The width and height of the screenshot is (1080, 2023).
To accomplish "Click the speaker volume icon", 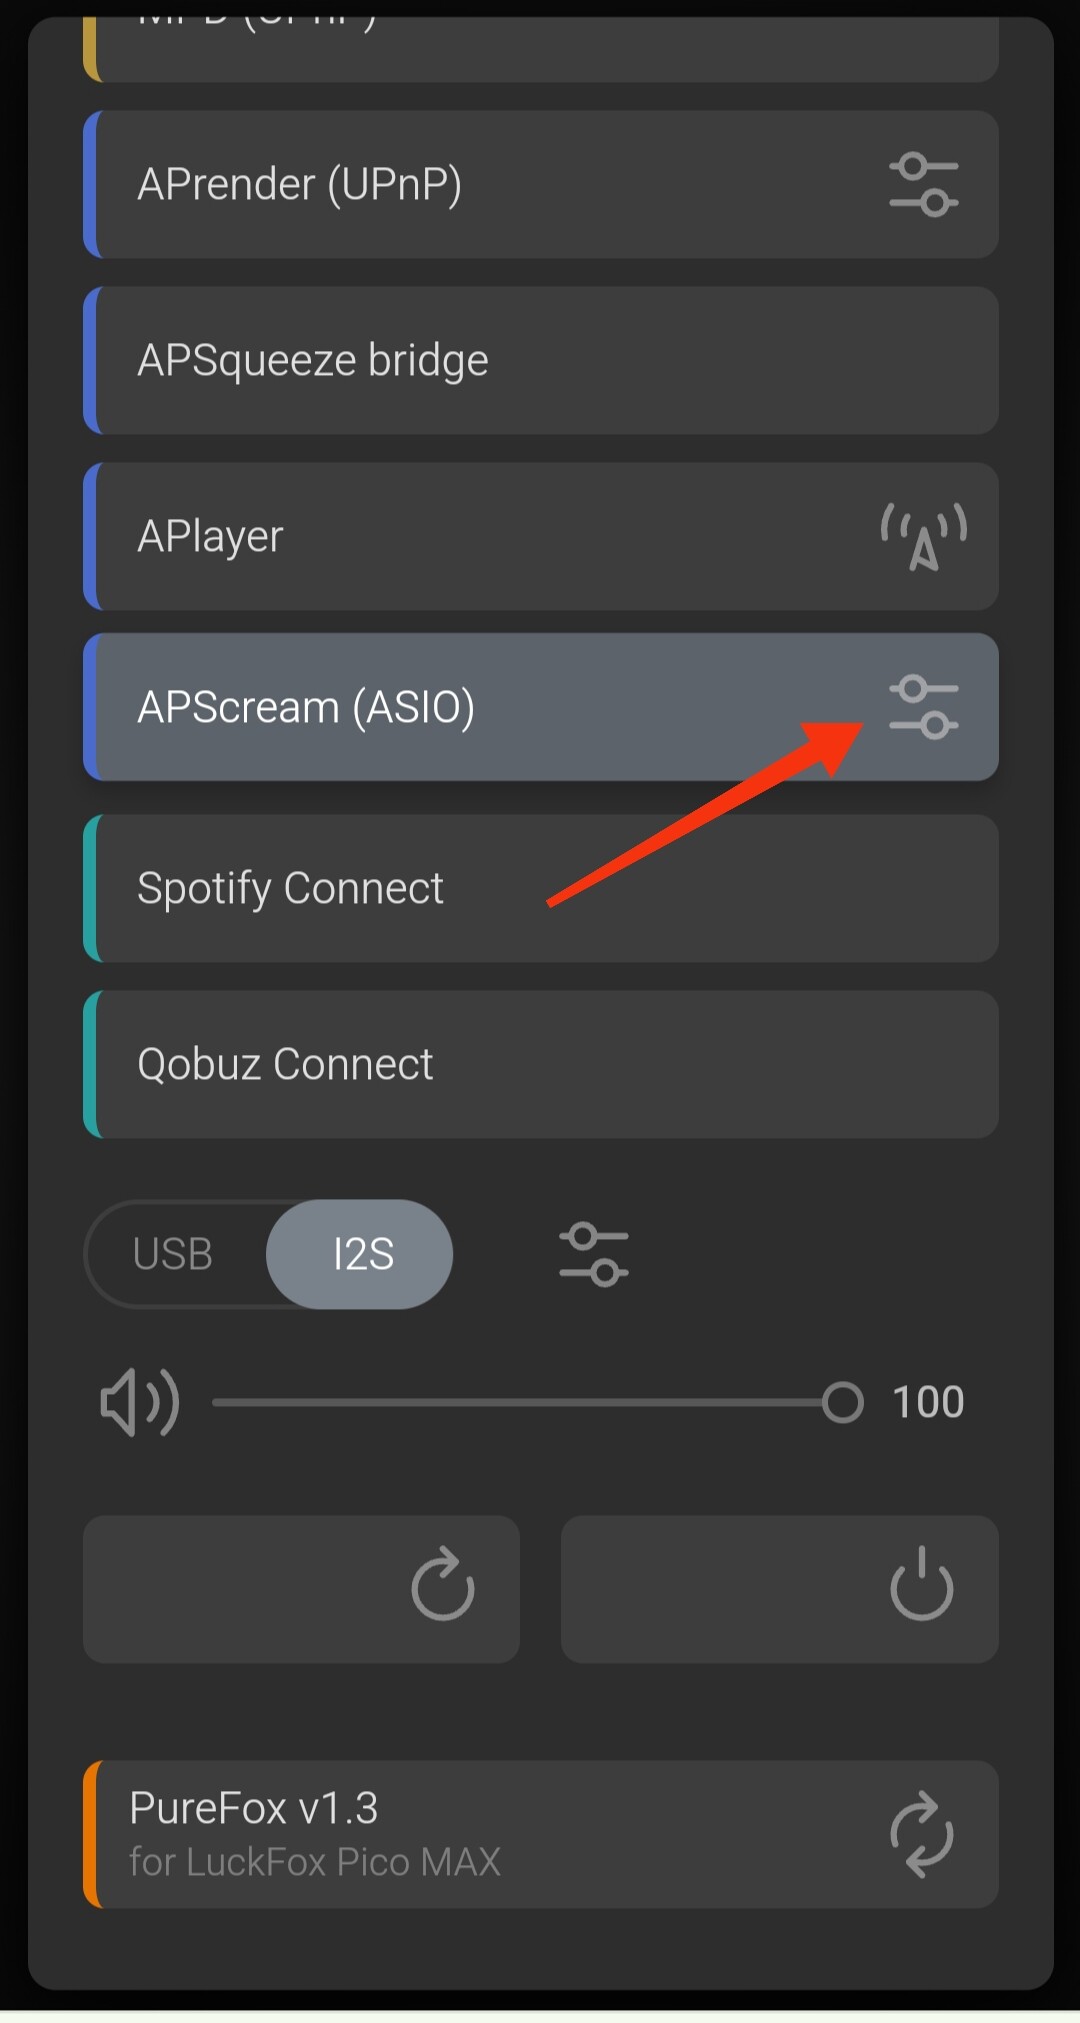I will 140,1403.
